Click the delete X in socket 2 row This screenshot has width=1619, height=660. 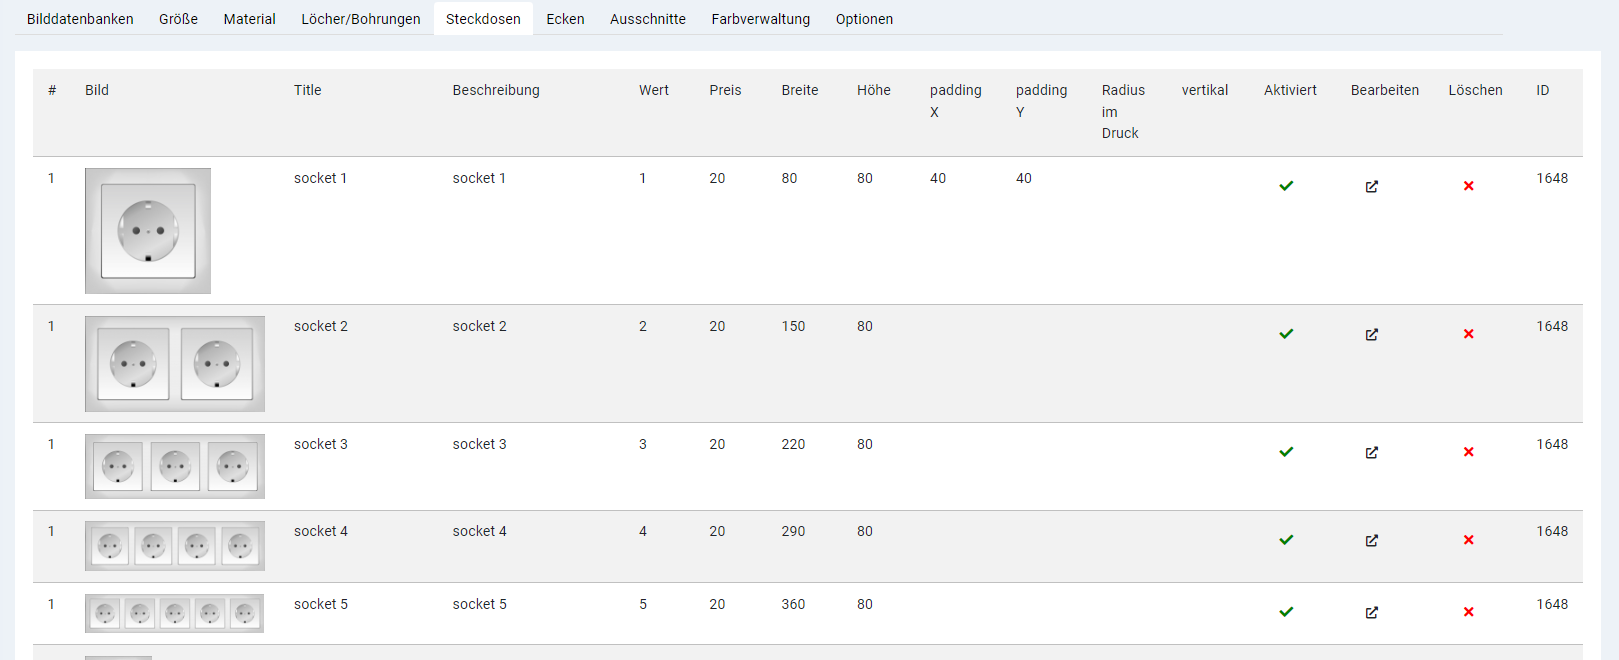(x=1468, y=334)
